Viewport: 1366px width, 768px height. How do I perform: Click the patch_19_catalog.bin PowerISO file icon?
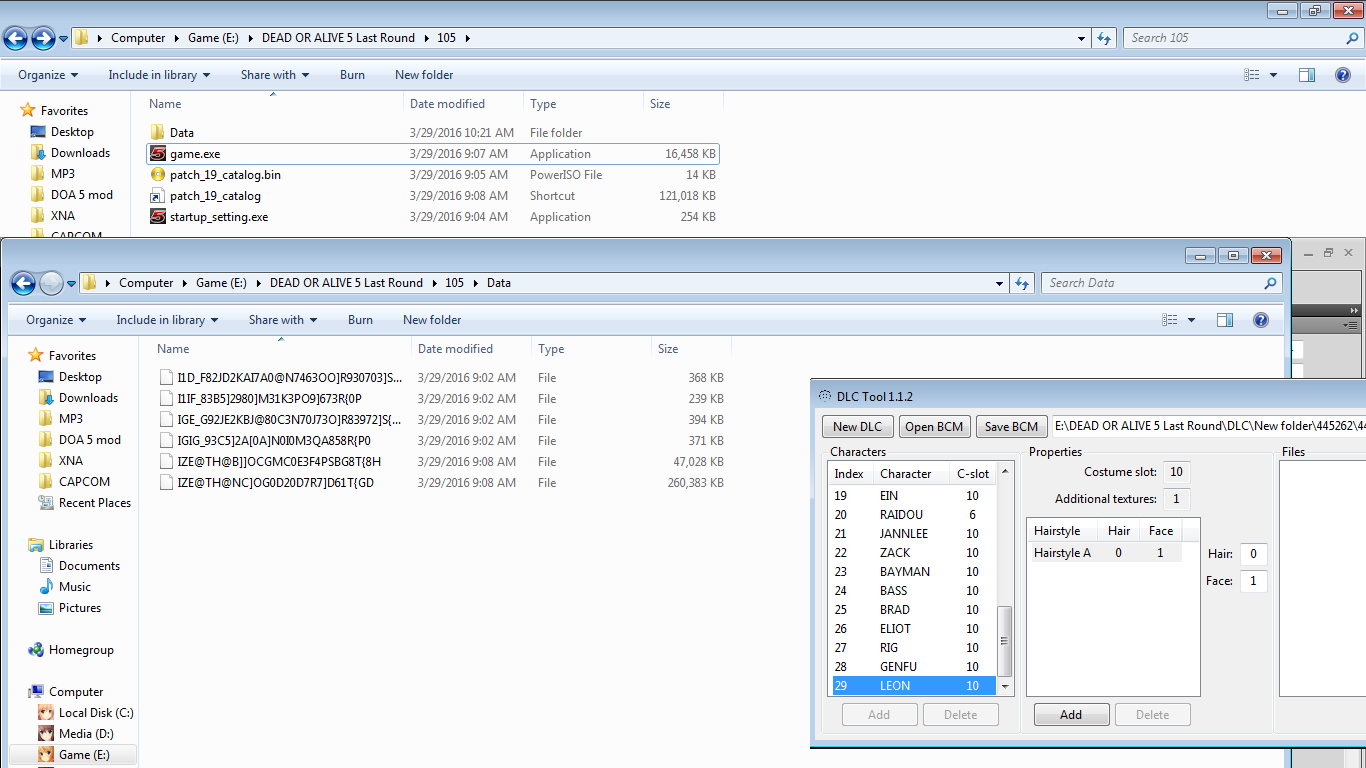click(158, 175)
